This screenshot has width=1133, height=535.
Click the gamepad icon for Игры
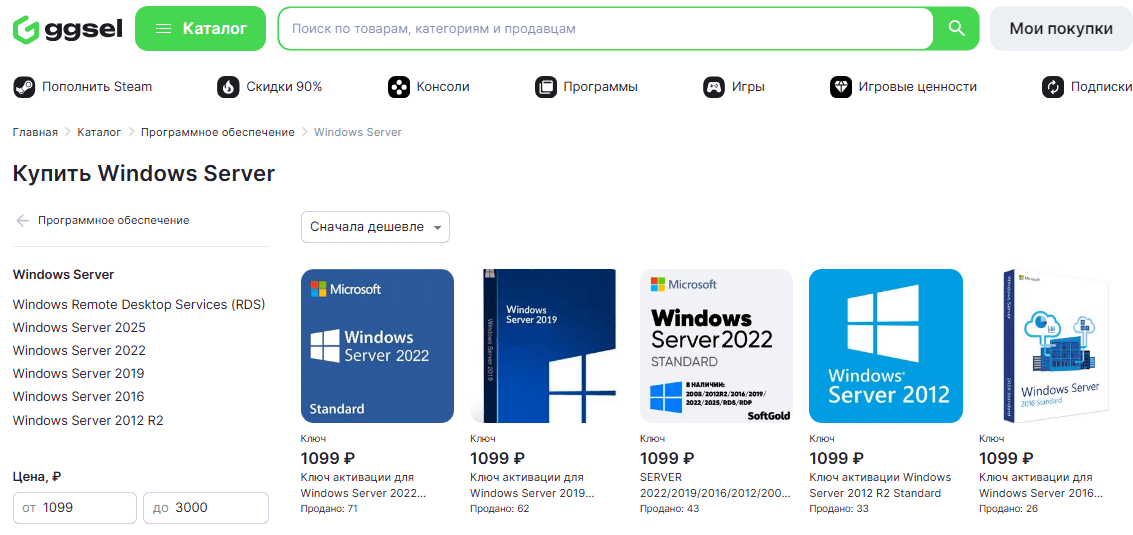tap(714, 87)
